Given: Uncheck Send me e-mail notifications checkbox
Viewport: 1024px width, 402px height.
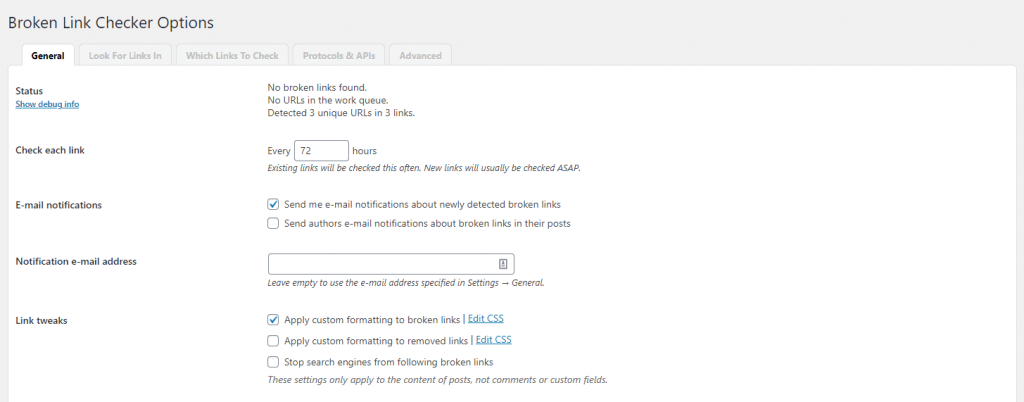Looking at the screenshot, I should tap(274, 204).
